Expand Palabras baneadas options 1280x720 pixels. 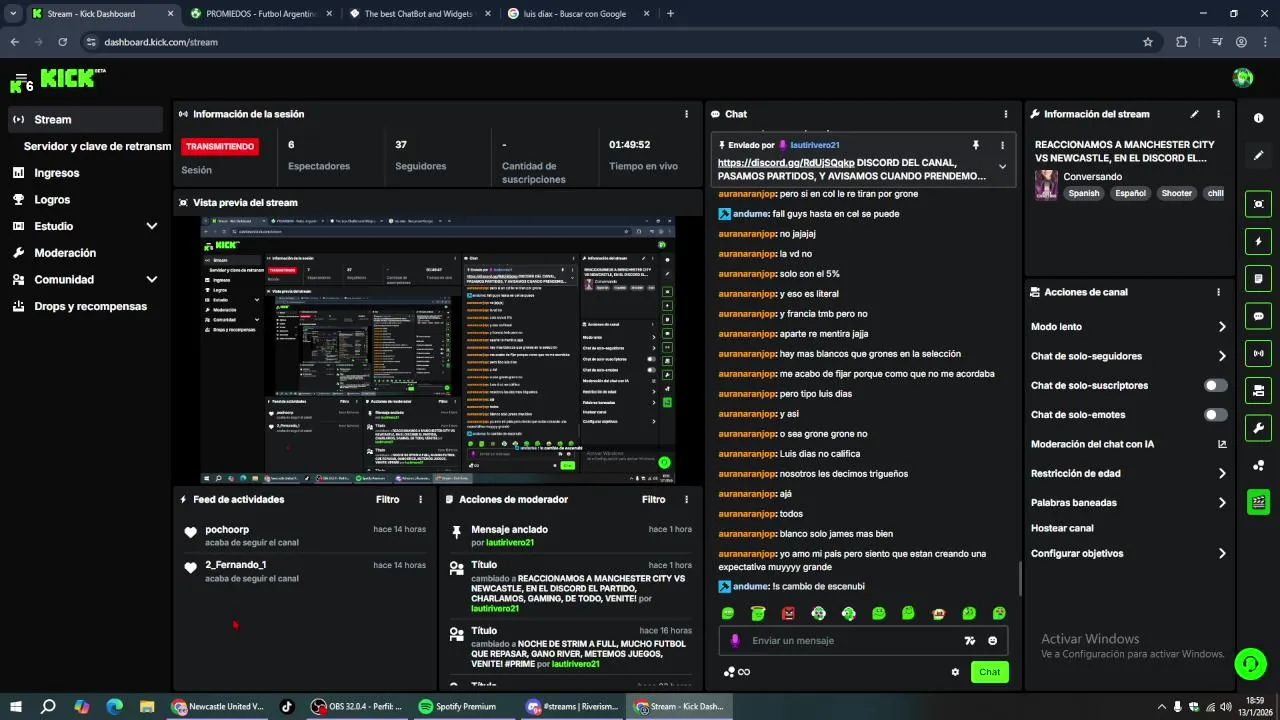(x=1222, y=503)
